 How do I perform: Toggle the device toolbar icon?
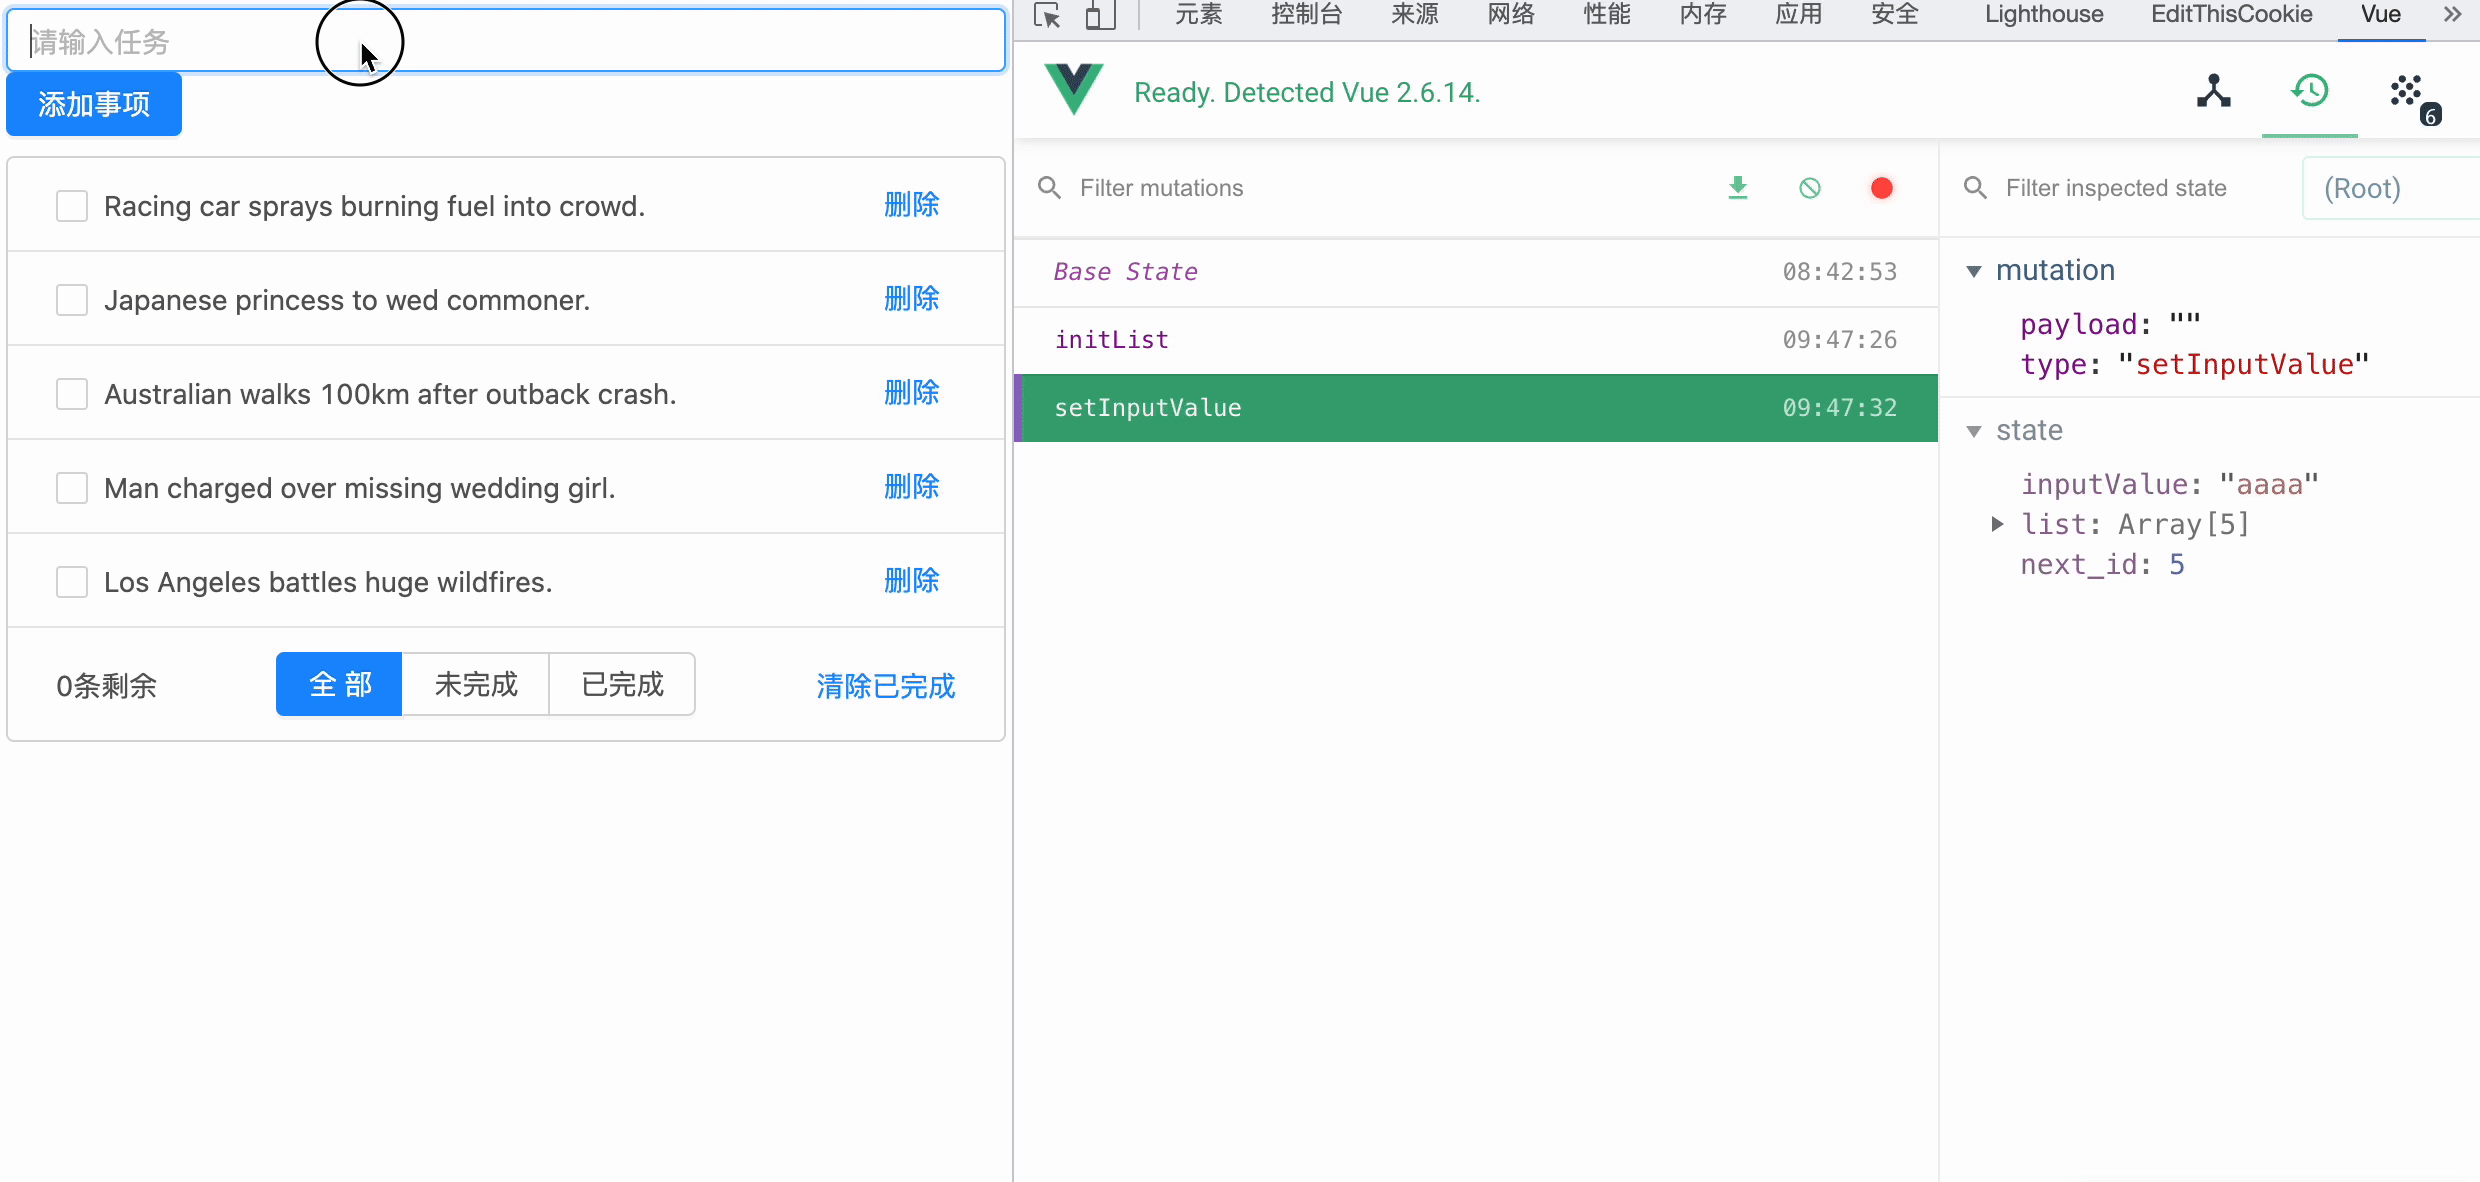(1100, 15)
